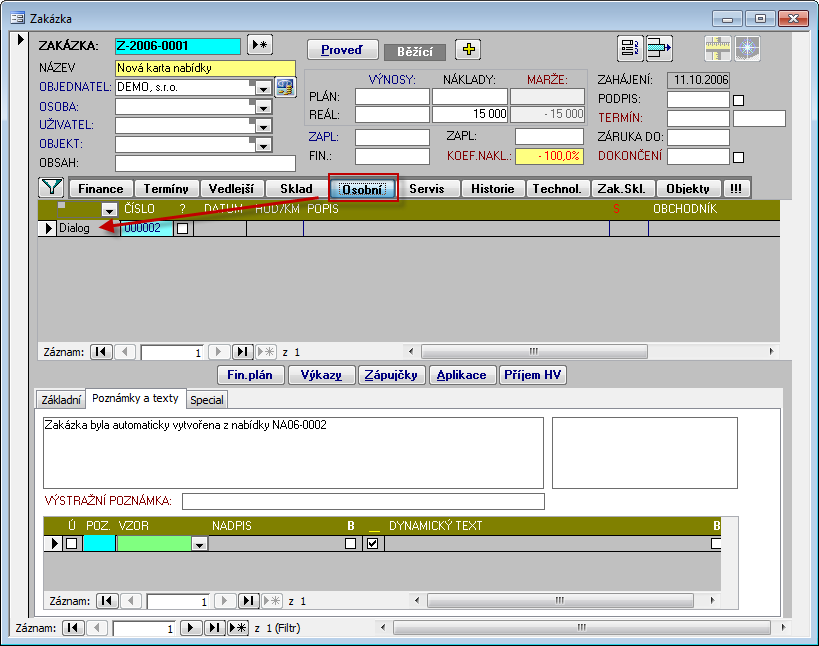Click the filter funnel icon
Viewport: 819px width, 646px height.
pyautogui.click(x=51, y=187)
